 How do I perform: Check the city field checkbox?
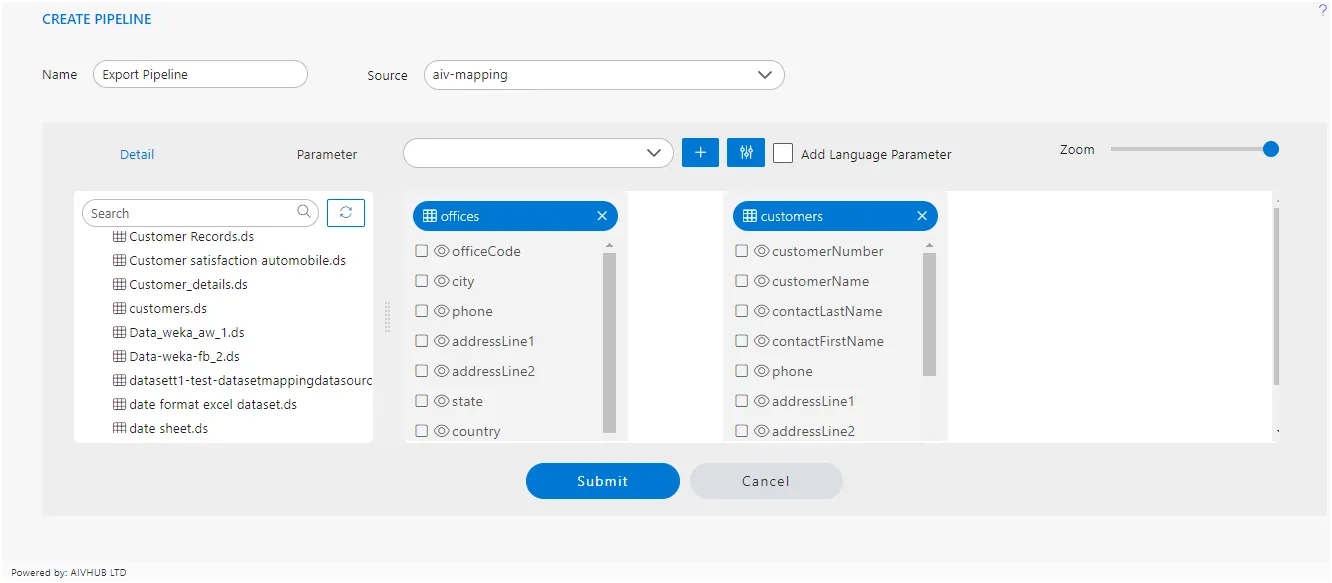click(x=422, y=281)
